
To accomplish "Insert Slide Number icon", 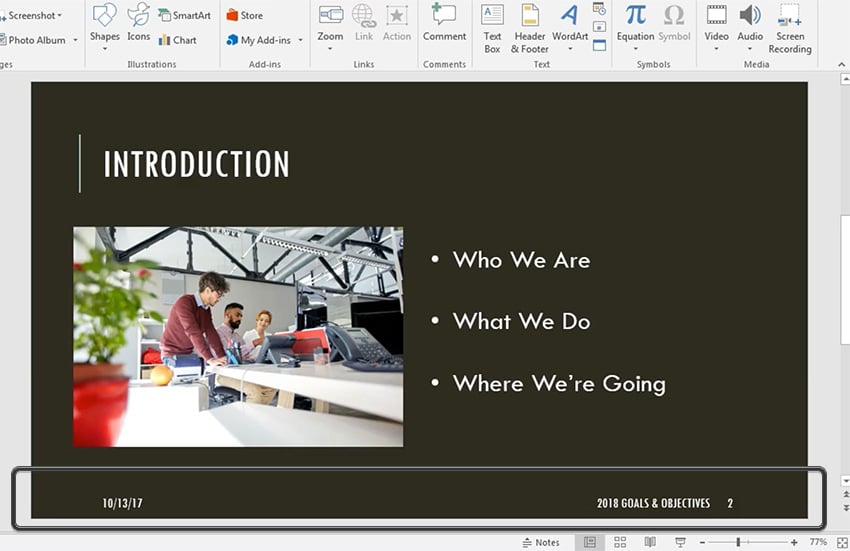I will pos(599,27).
